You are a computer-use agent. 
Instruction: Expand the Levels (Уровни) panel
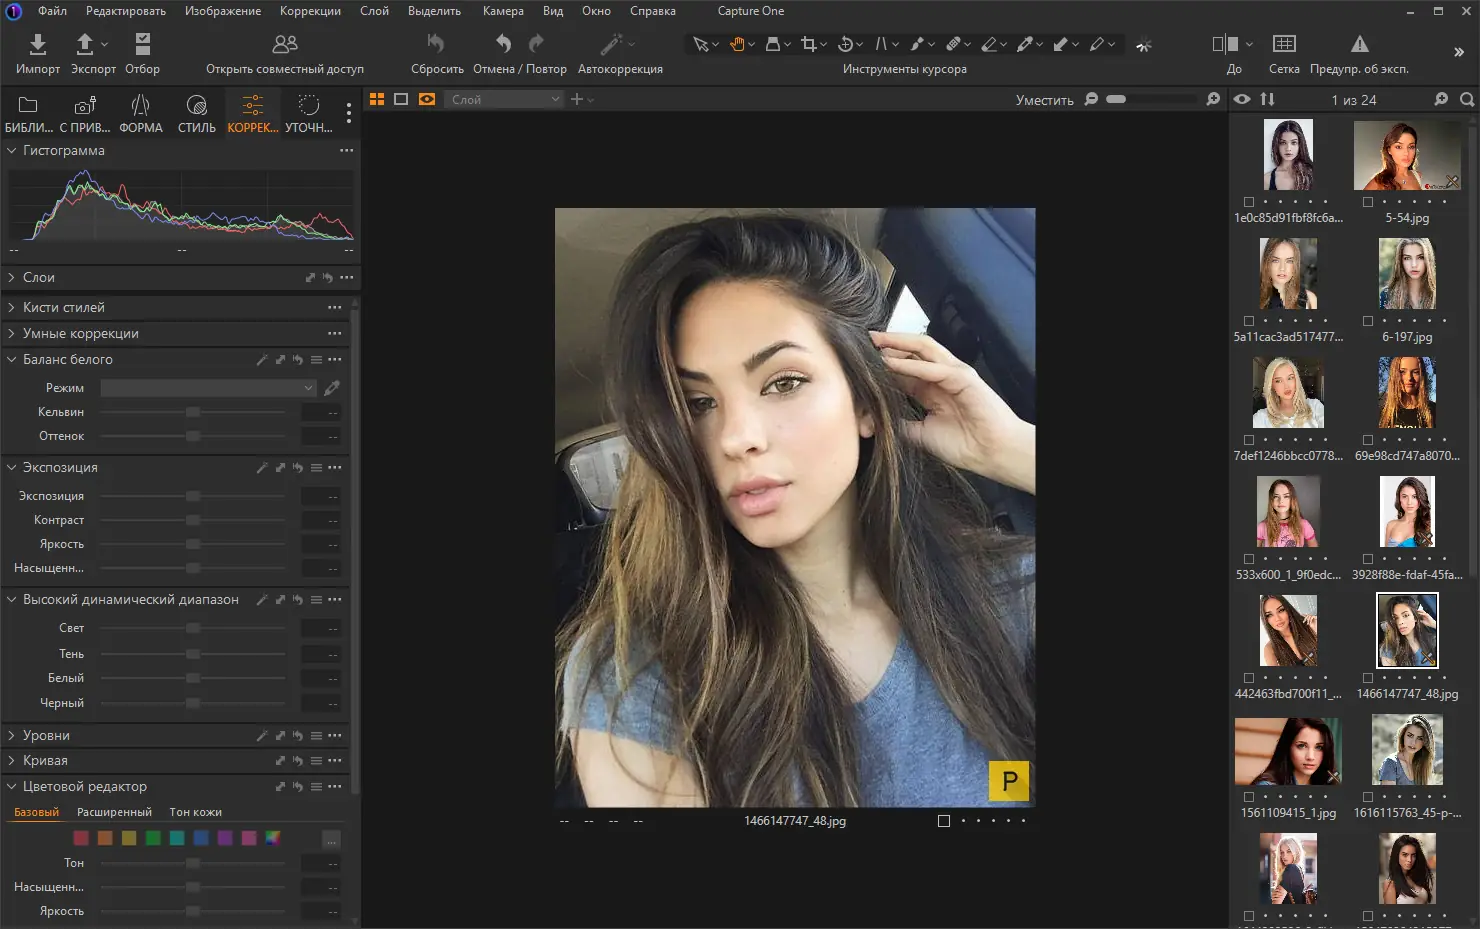click(x=11, y=735)
